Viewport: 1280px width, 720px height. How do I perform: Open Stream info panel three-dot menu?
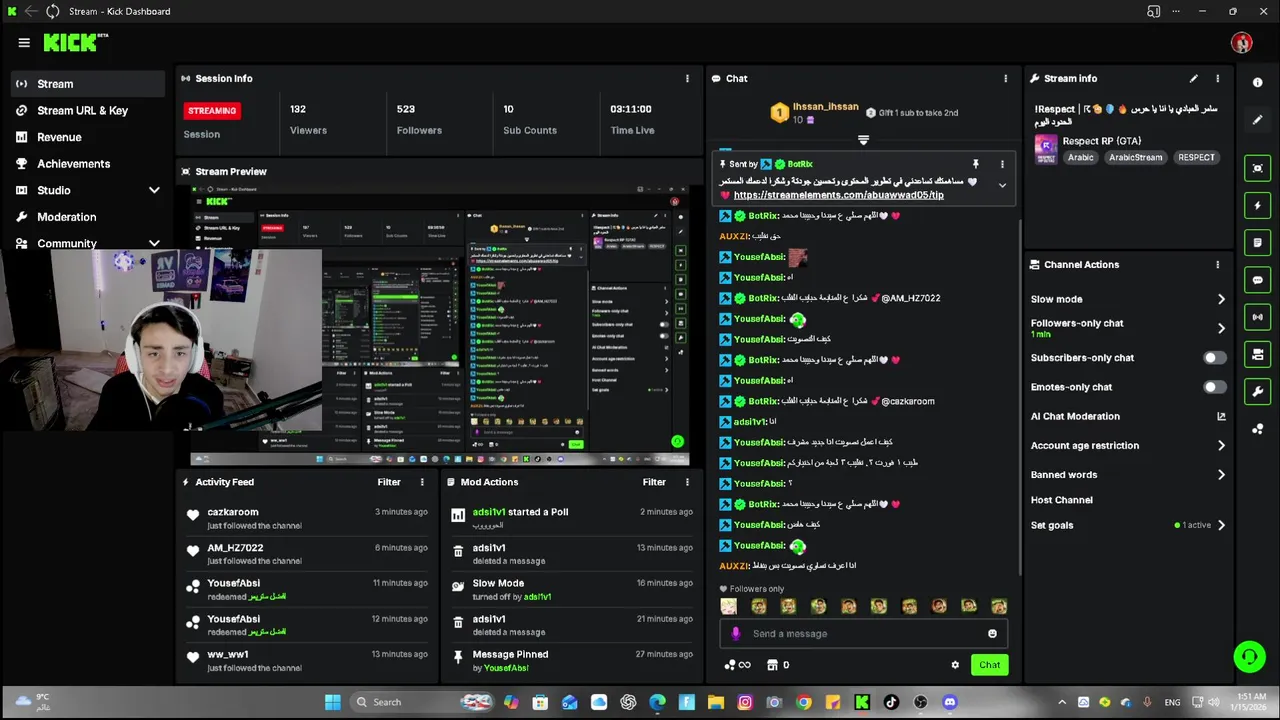coord(1217,78)
